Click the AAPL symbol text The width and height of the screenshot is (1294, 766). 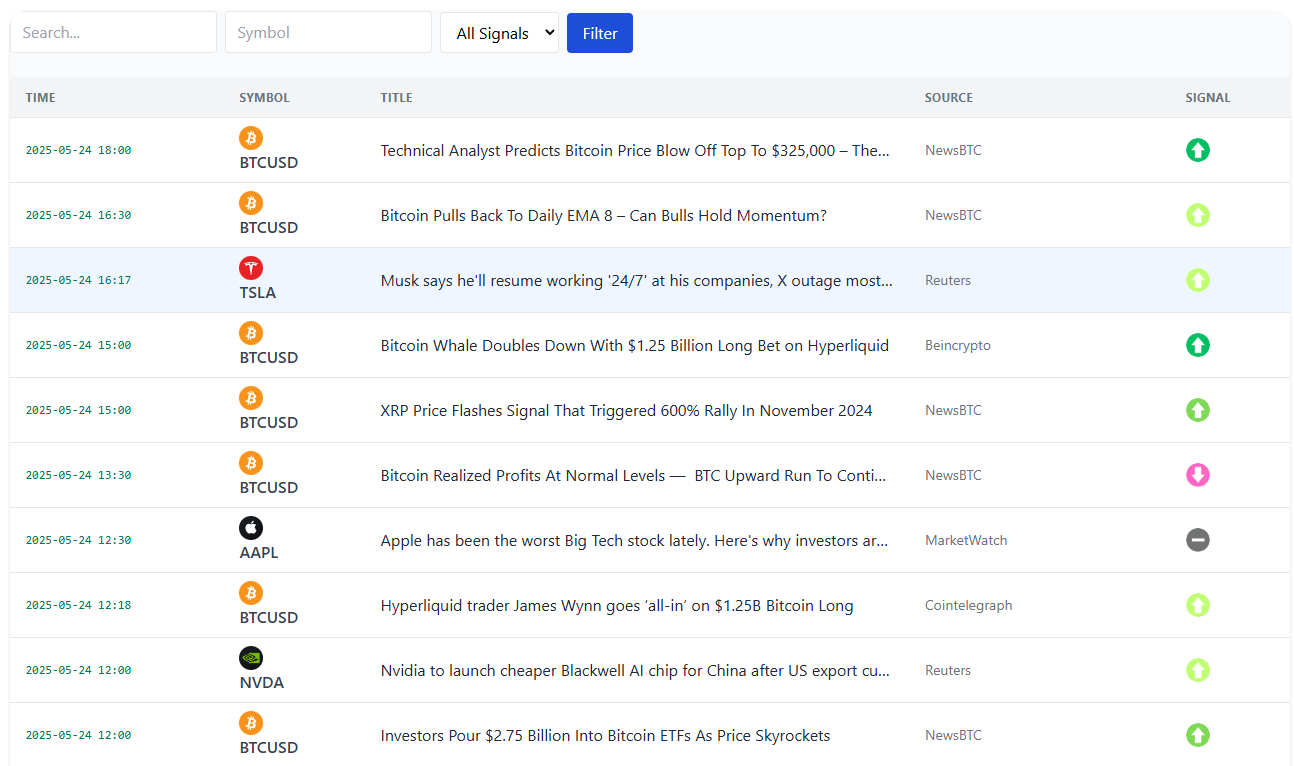click(259, 553)
